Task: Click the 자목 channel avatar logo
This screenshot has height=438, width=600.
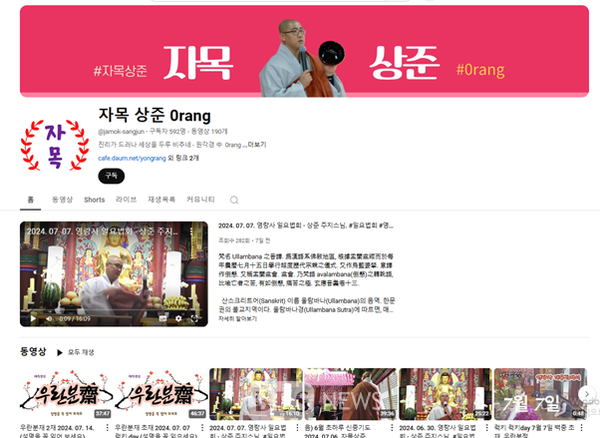Action: 55,145
